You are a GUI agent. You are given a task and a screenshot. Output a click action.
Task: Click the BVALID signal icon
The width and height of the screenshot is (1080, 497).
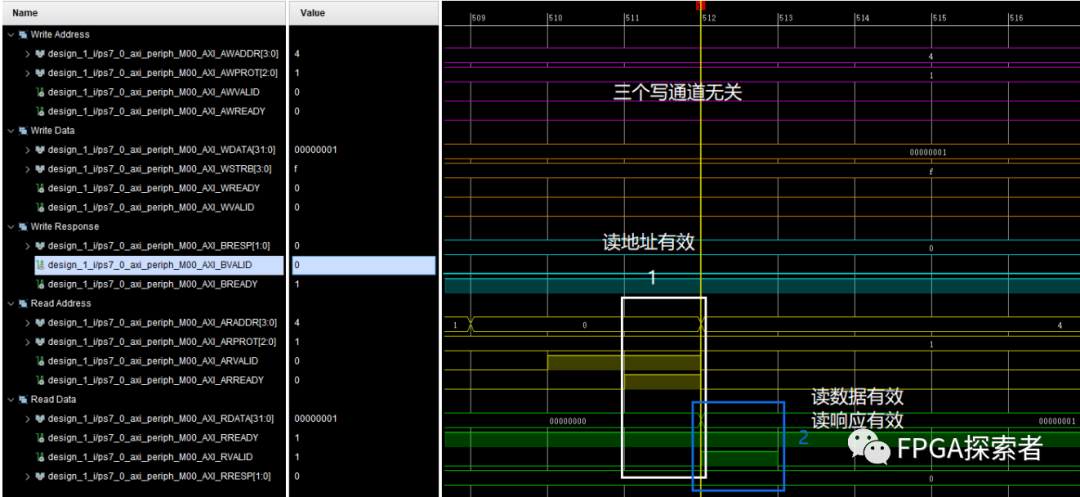tap(41, 265)
